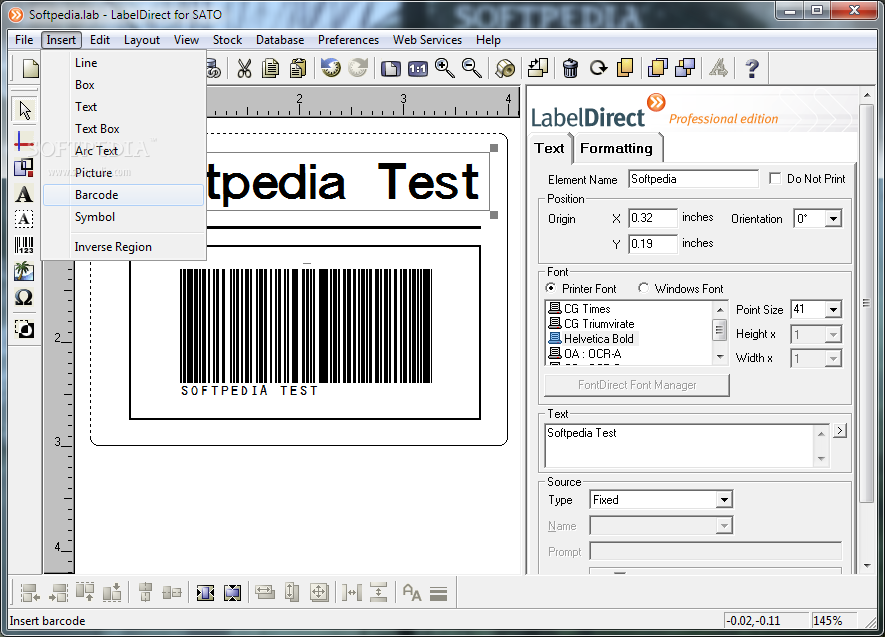Click the Zoom out magnifier icon

[x=472, y=68]
